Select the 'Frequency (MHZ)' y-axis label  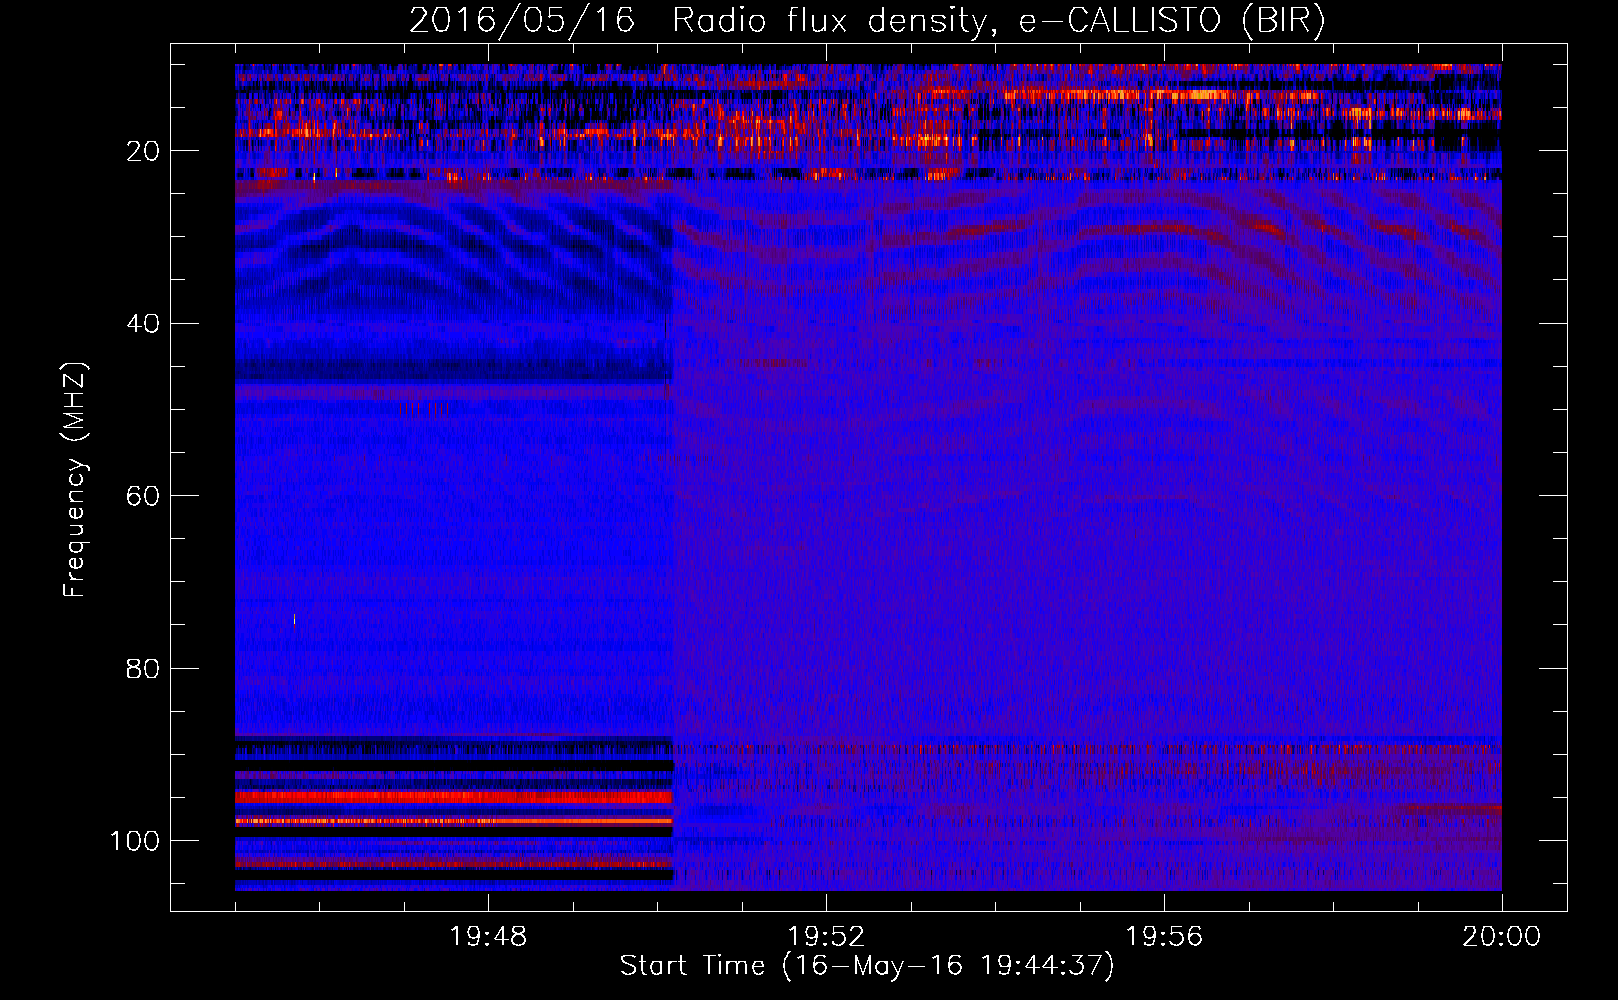tap(75, 480)
